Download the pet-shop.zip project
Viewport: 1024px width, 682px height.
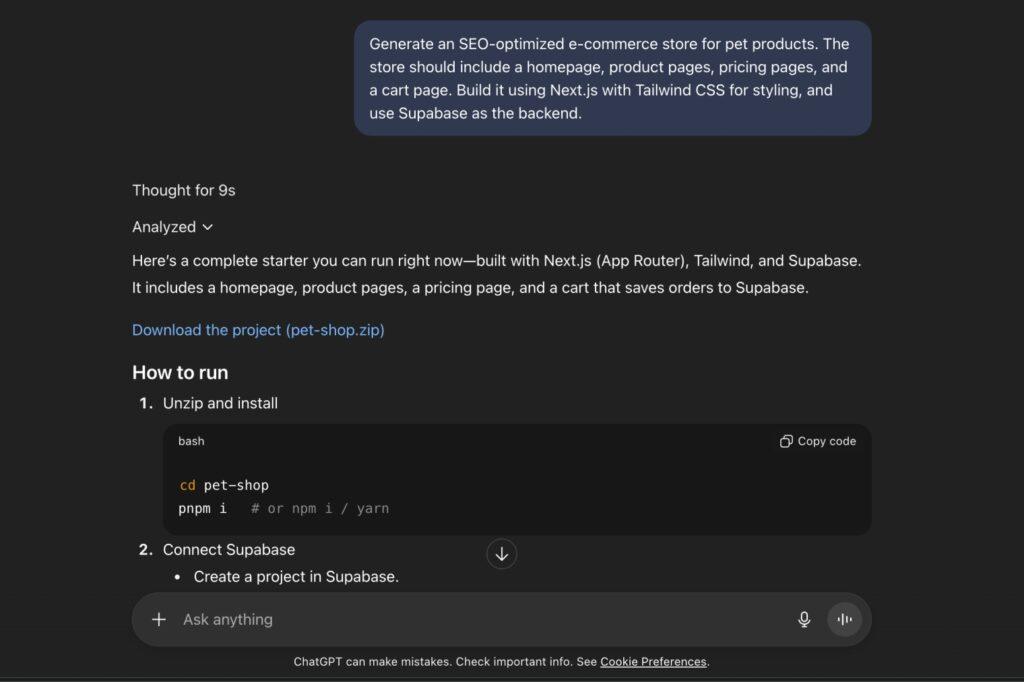[258, 330]
